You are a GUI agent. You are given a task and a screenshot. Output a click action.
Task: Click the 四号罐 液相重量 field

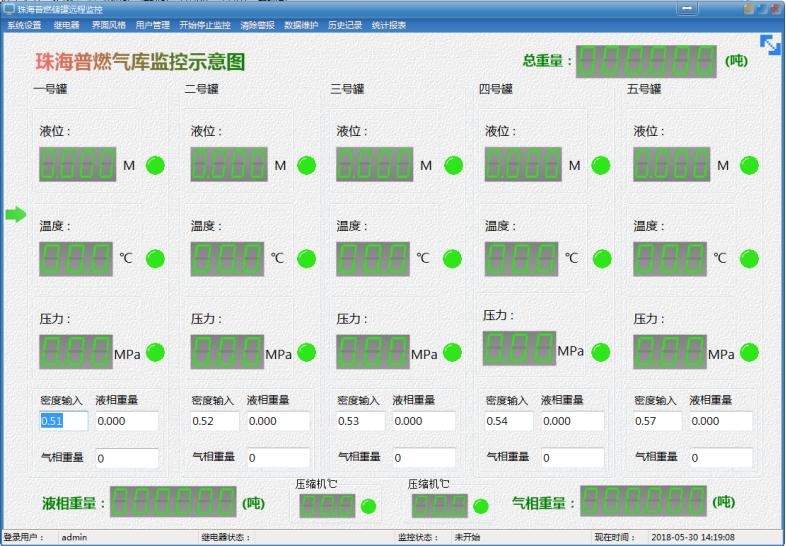pyautogui.click(x=572, y=421)
